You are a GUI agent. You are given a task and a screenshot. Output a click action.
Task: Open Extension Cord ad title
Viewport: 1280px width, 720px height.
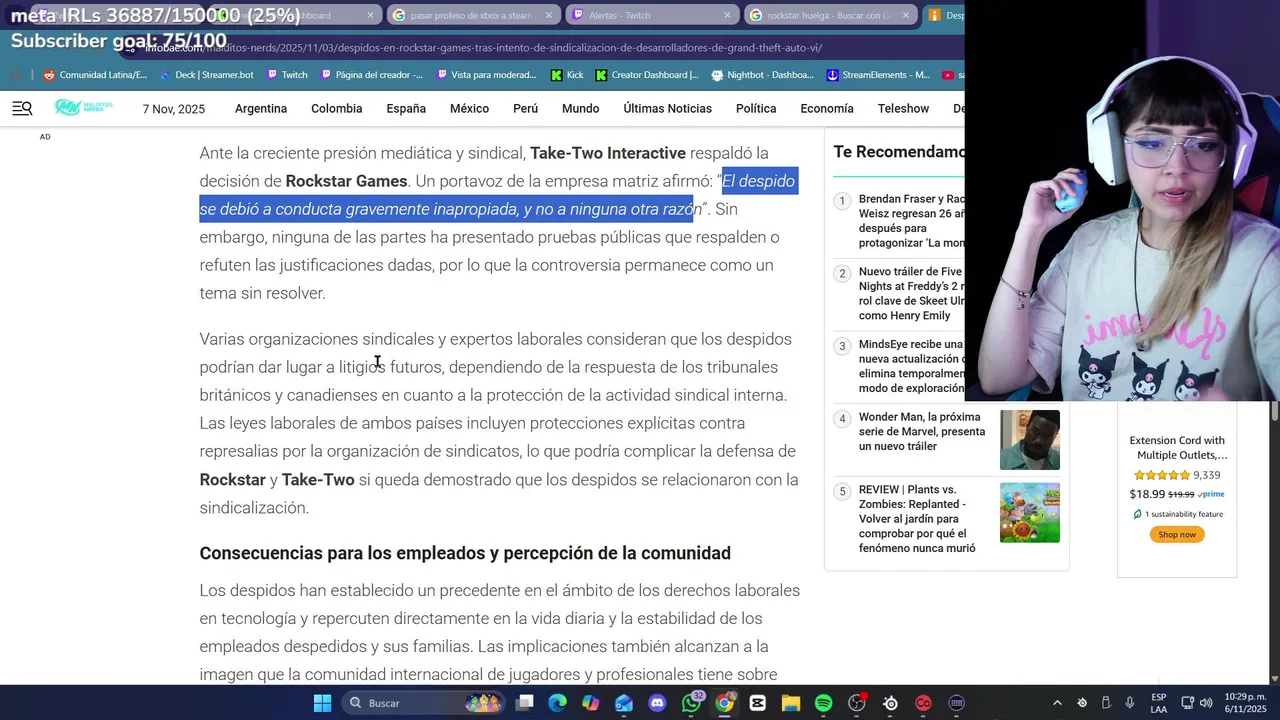[1177, 448]
